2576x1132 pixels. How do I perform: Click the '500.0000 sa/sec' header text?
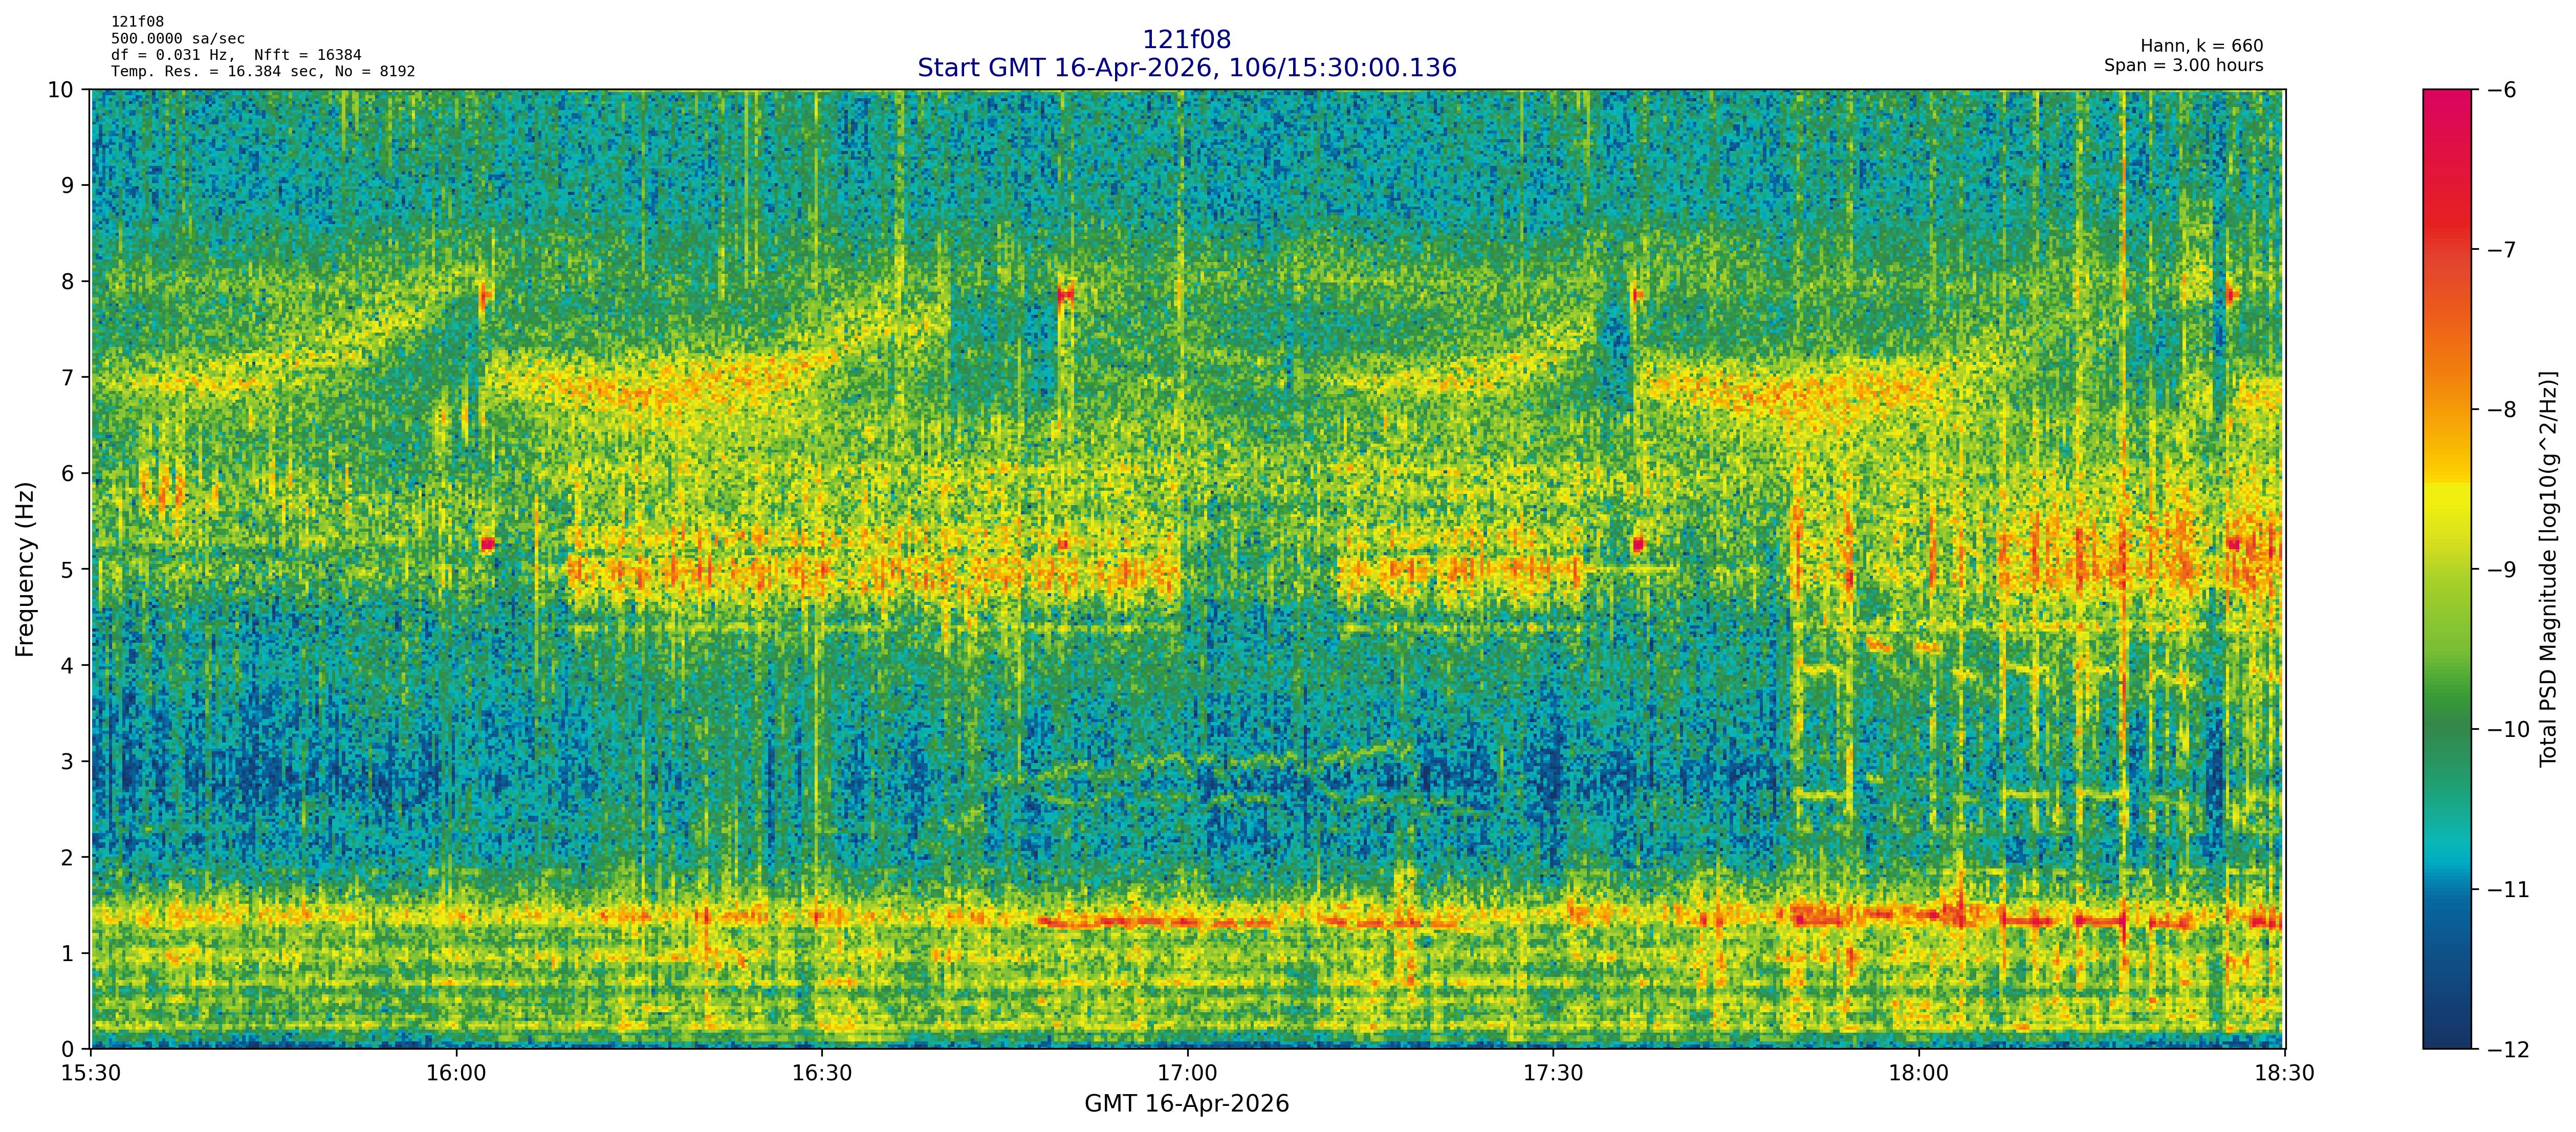pos(177,39)
